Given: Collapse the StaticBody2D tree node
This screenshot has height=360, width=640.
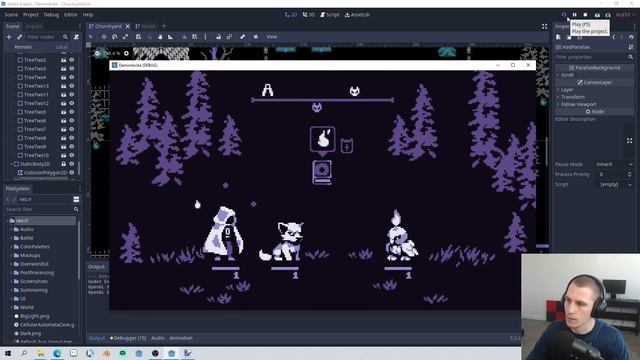Looking at the screenshot, I should (11, 164).
